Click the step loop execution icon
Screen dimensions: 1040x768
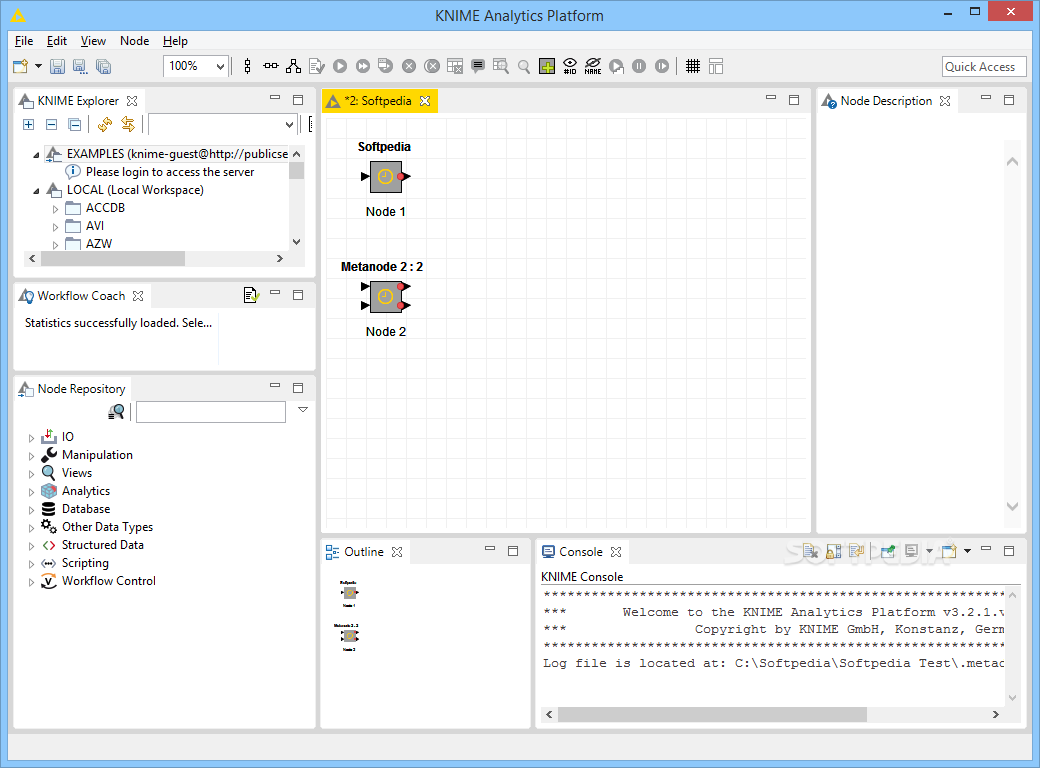point(616,66)
